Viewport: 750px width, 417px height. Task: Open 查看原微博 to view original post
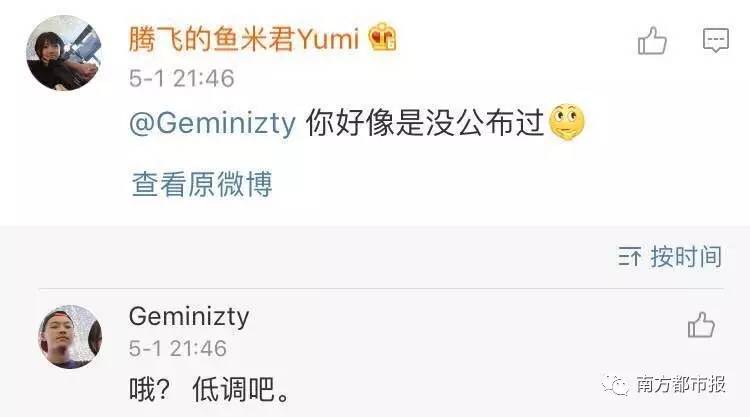(x=202, y=184)
